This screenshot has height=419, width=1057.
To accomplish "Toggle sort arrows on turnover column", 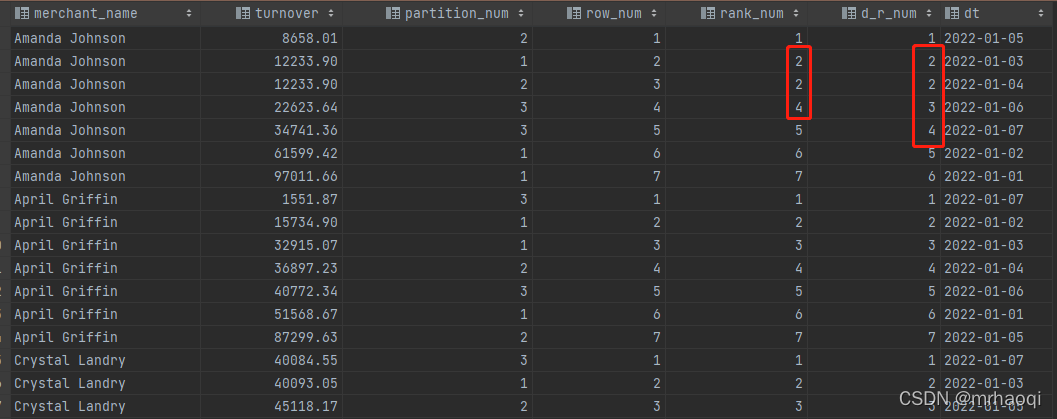I will (331, 13).
